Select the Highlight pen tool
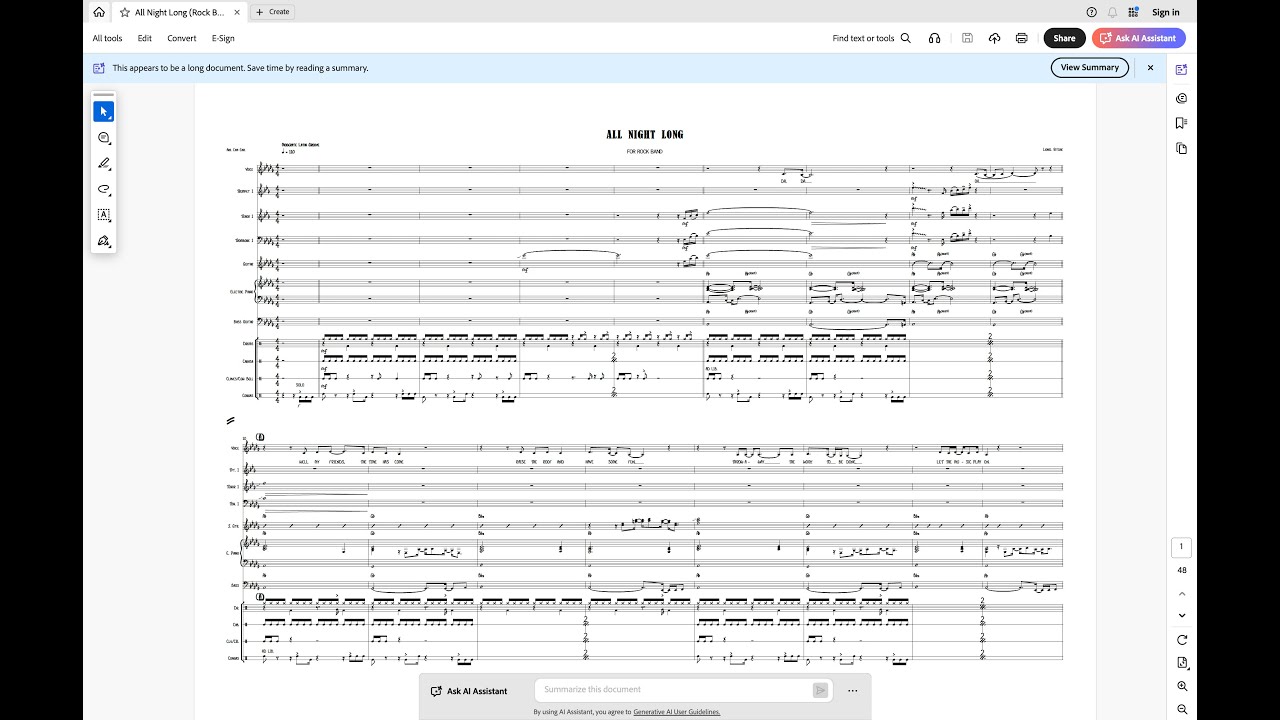 pos(103,163)
